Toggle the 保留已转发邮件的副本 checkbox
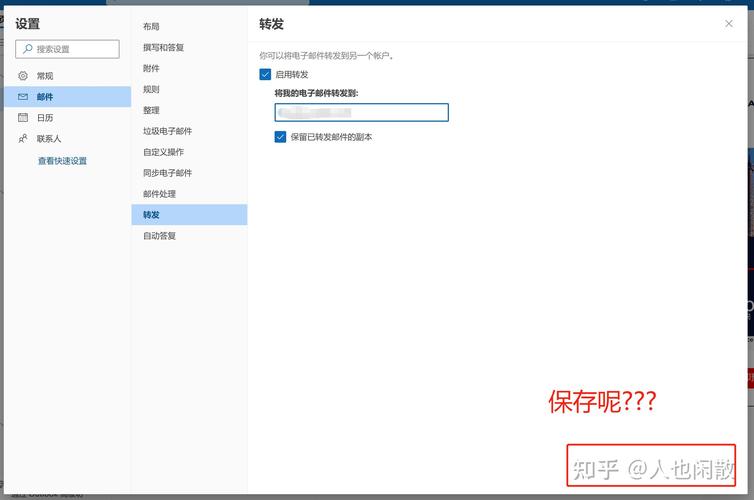 click(x=280, y=137)
